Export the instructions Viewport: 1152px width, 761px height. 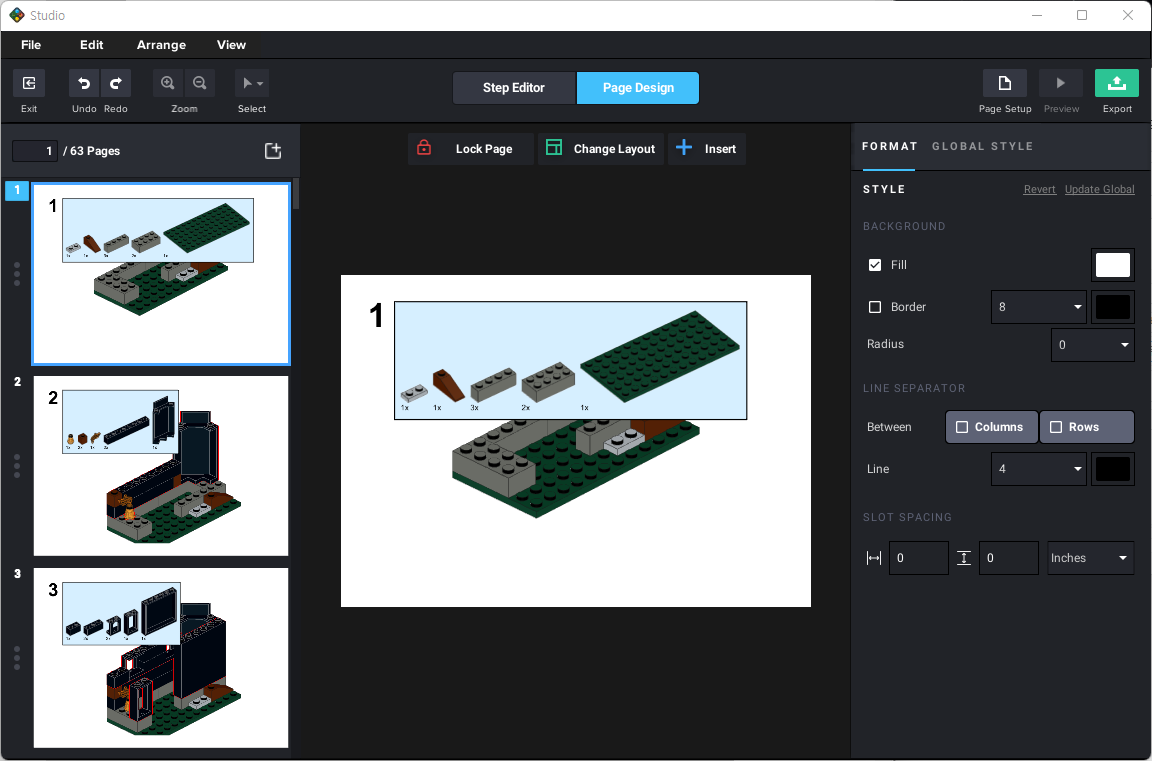click(1117, 83)
